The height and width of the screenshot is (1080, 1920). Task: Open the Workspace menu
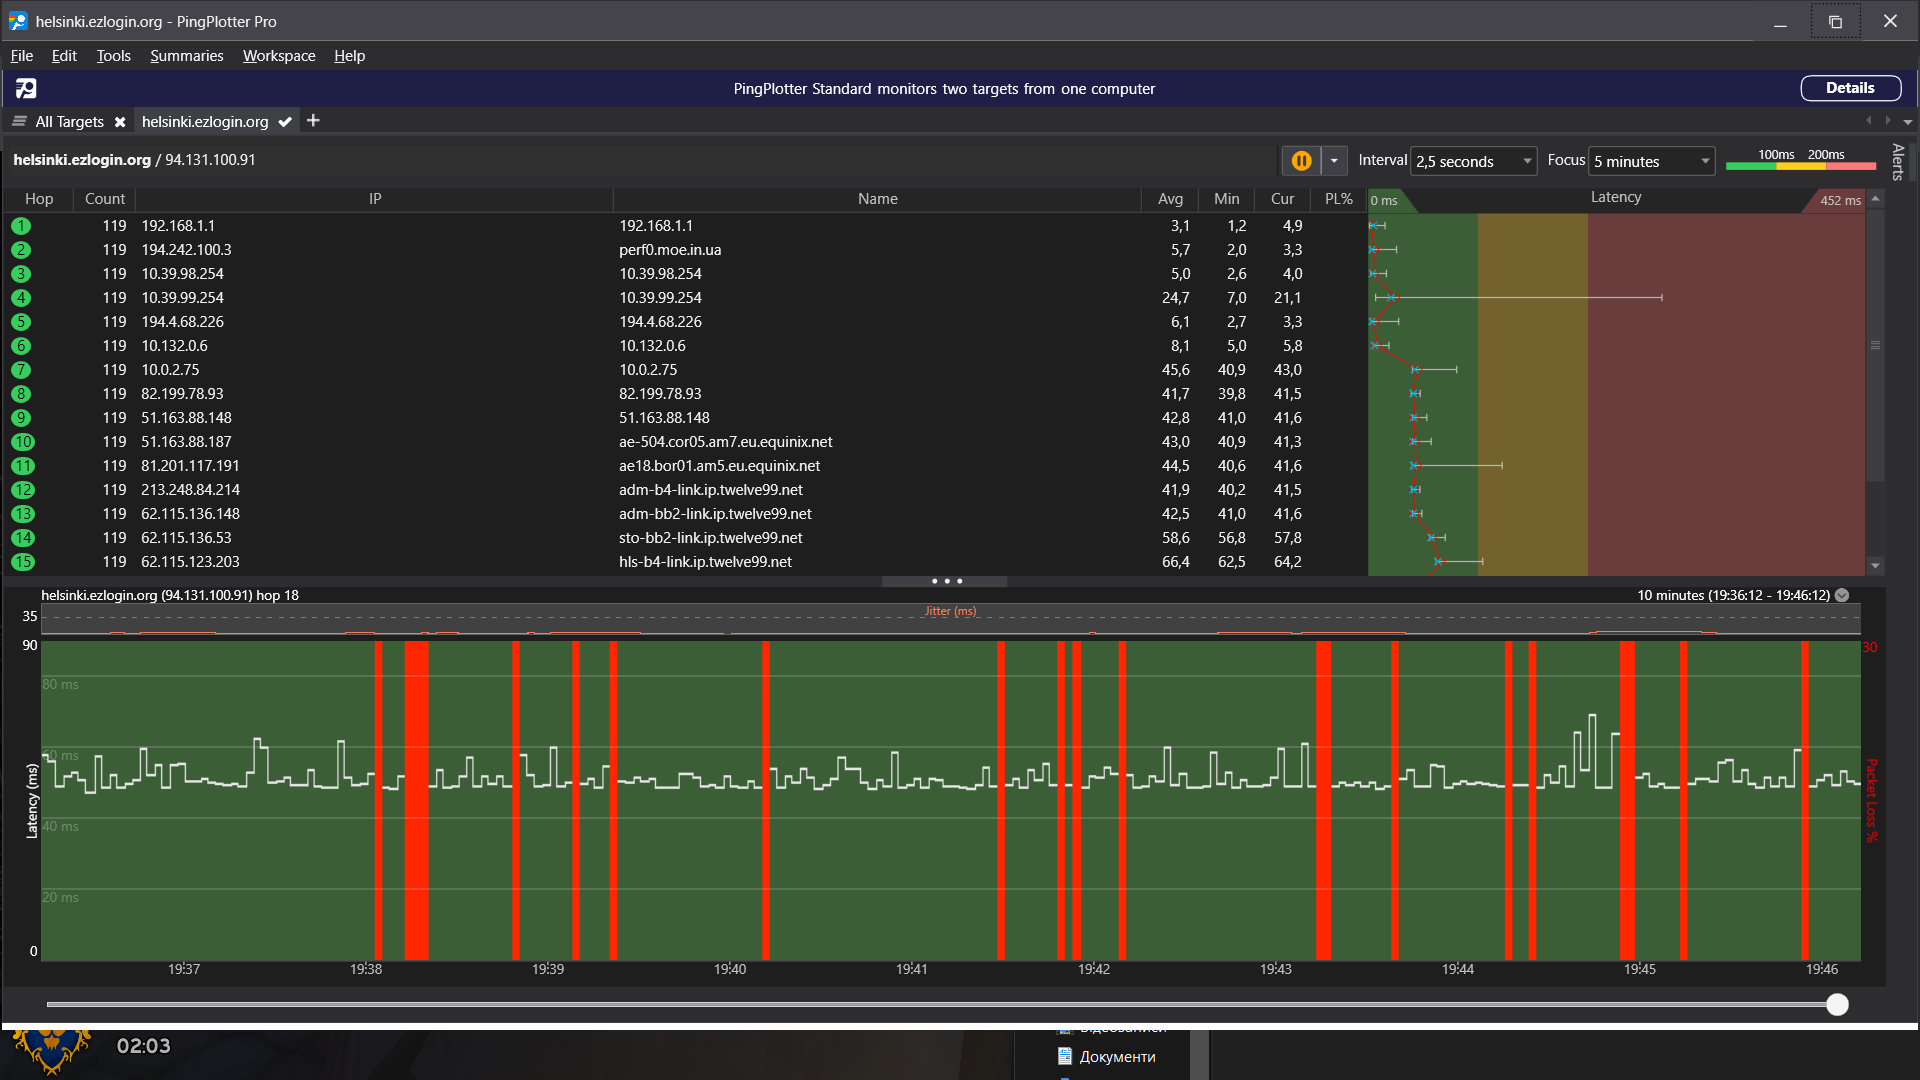[279, 56]
